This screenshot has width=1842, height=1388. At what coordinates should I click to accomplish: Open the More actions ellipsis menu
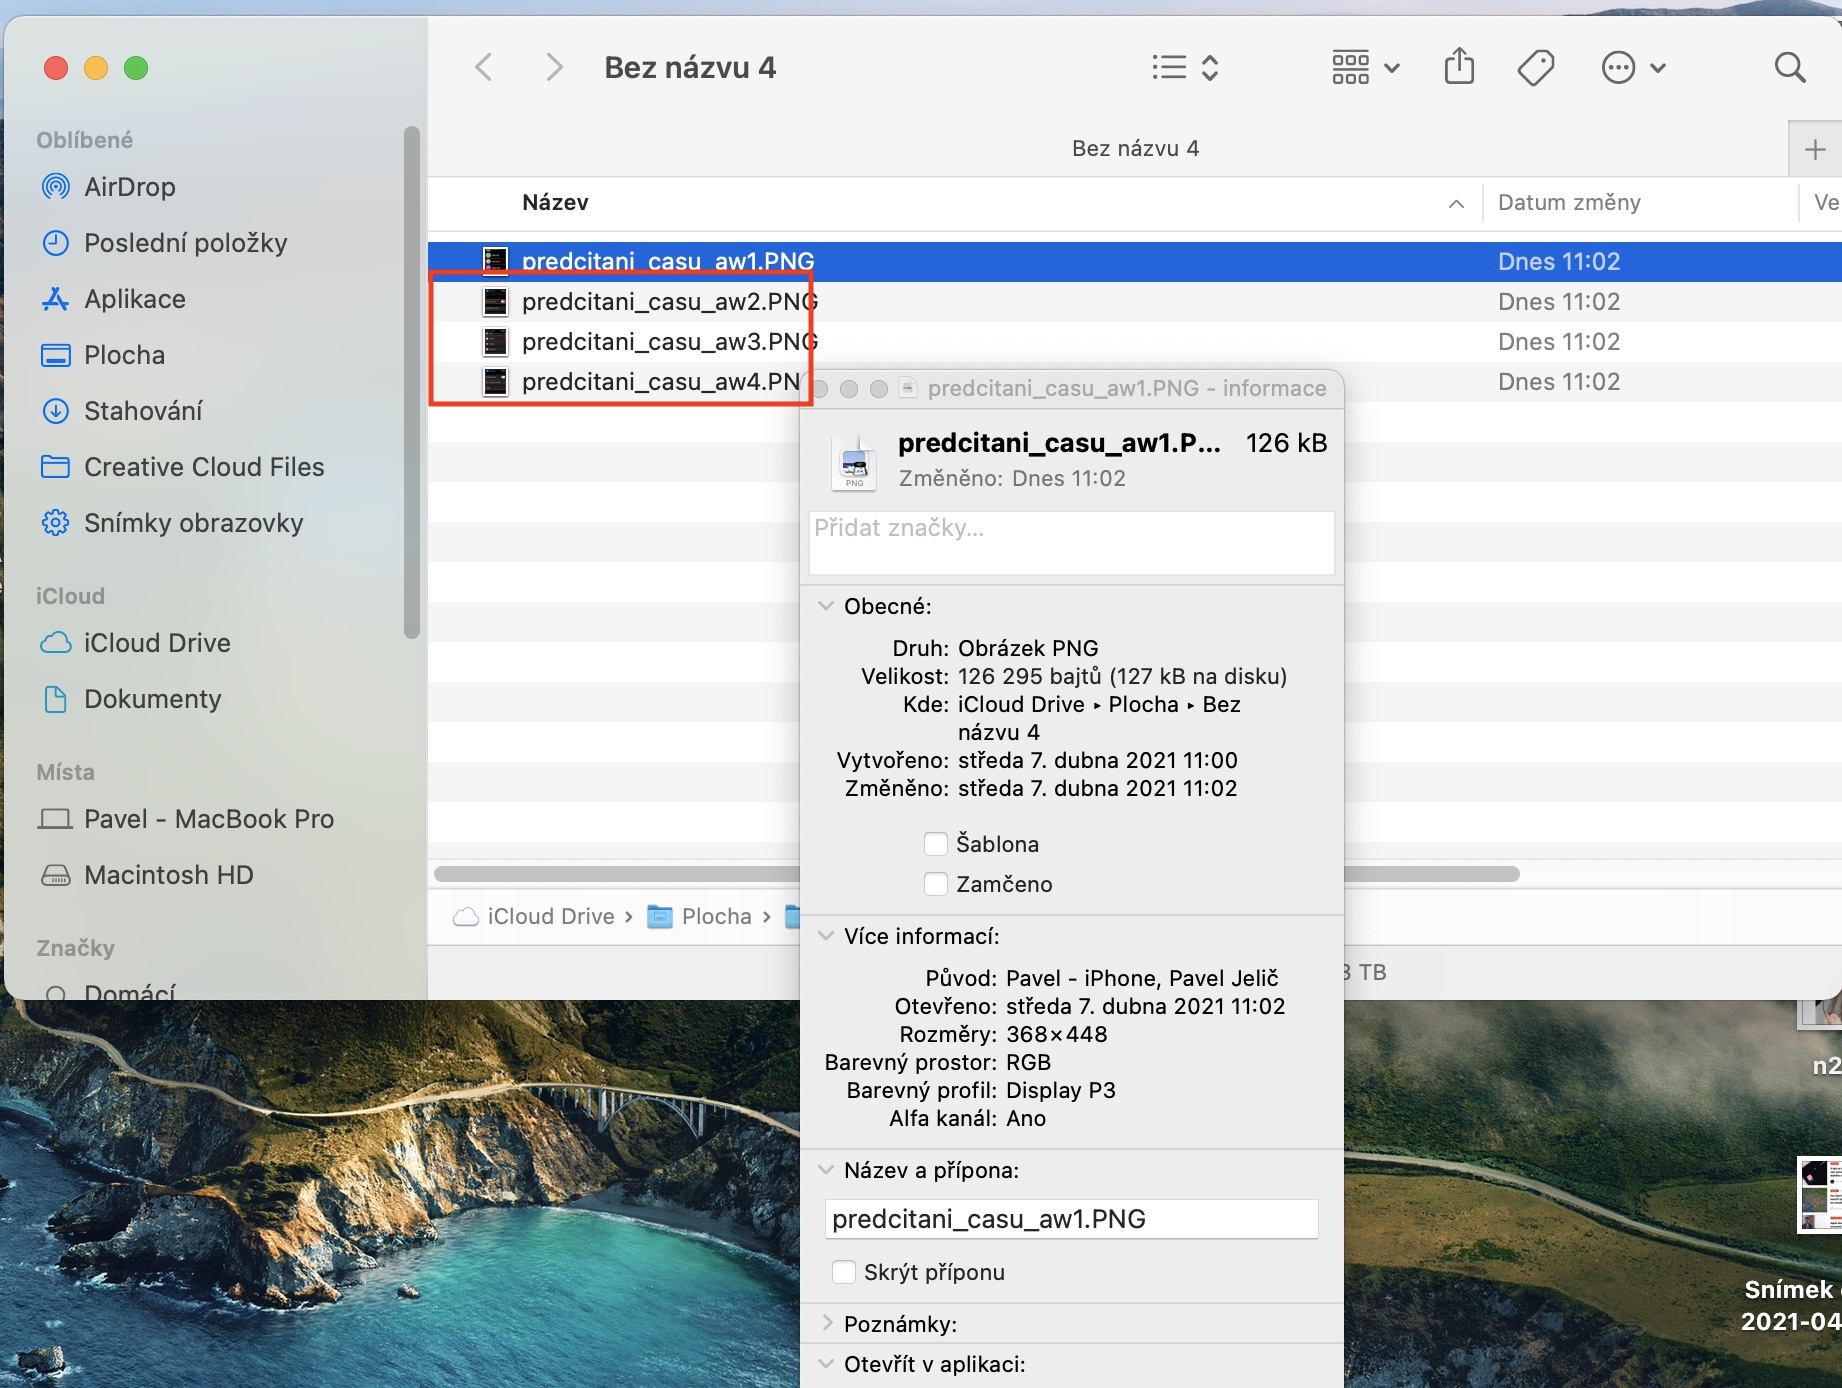[x=1632, y=68]
